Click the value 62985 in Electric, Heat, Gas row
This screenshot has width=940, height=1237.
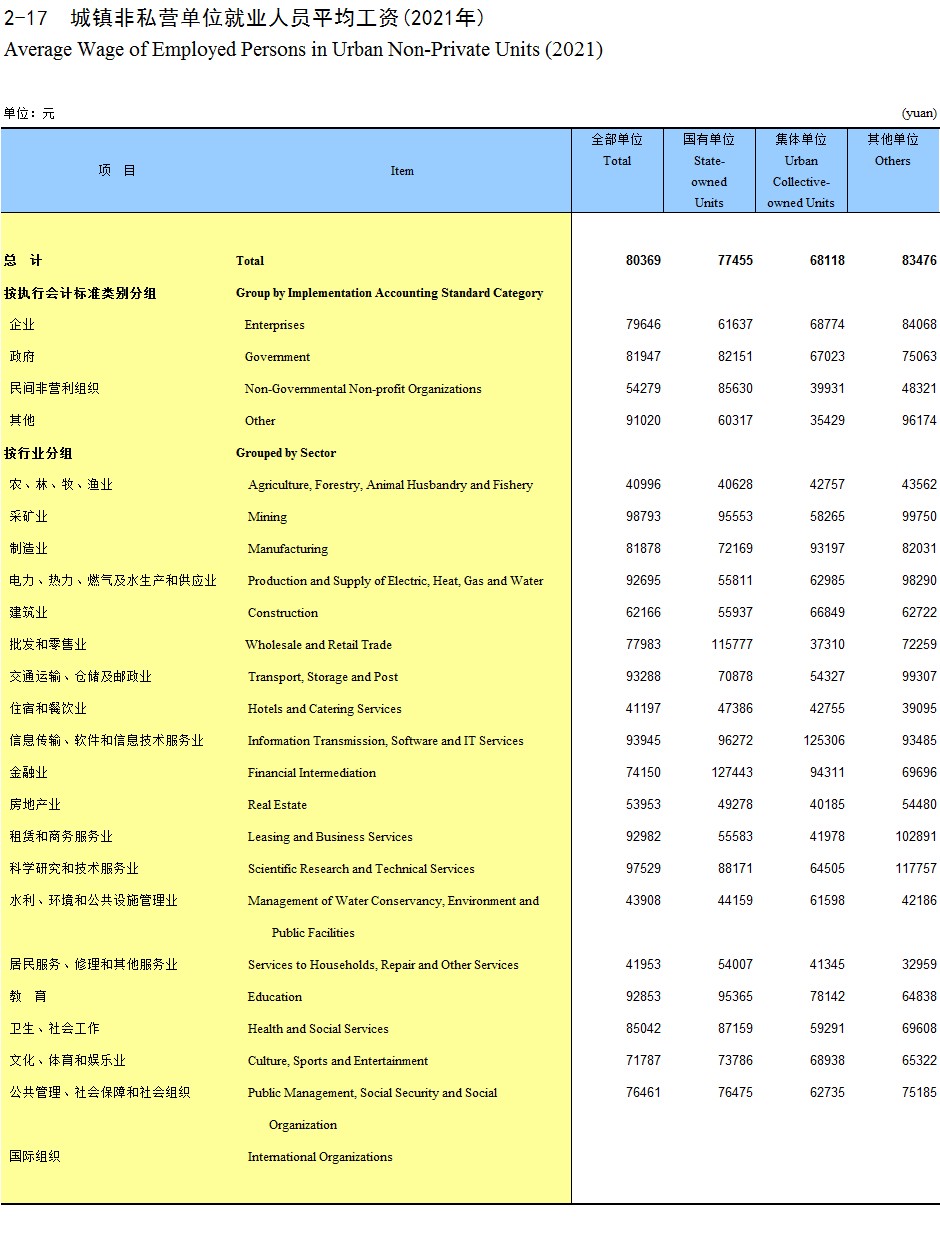pyautogui.click(x=827, y=581)
